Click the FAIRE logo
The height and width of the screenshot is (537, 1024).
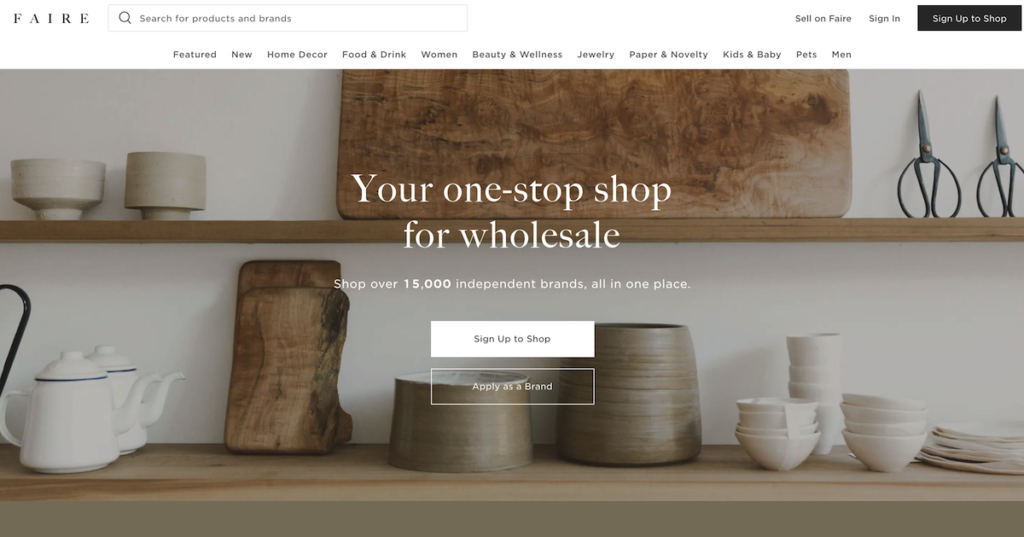click(x=51, y=18)
